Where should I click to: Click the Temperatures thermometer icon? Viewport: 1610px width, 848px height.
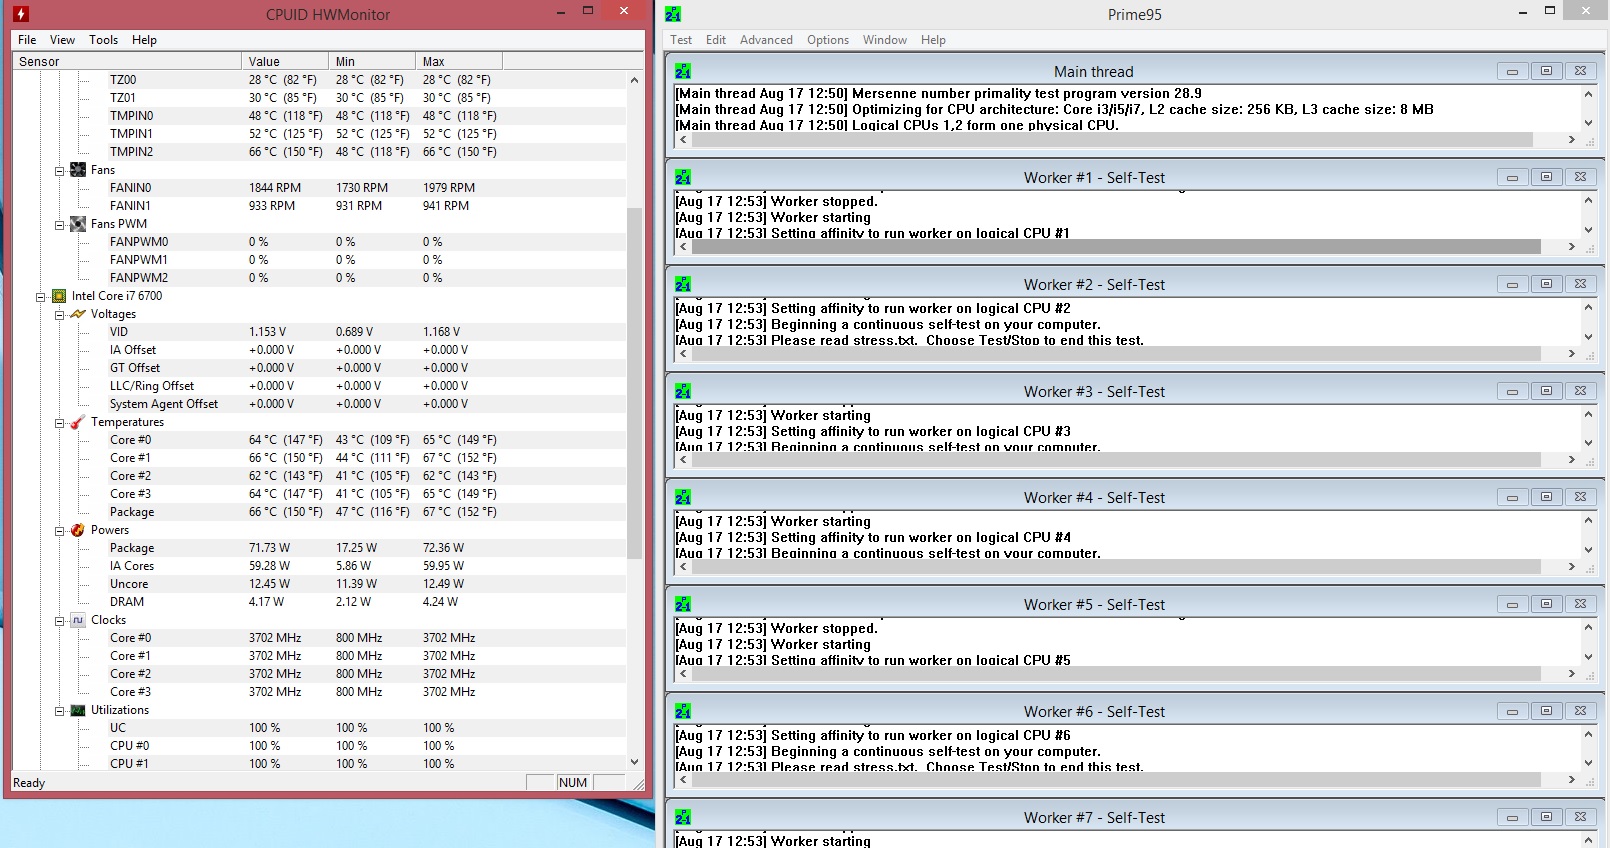[x=78, y=422]
